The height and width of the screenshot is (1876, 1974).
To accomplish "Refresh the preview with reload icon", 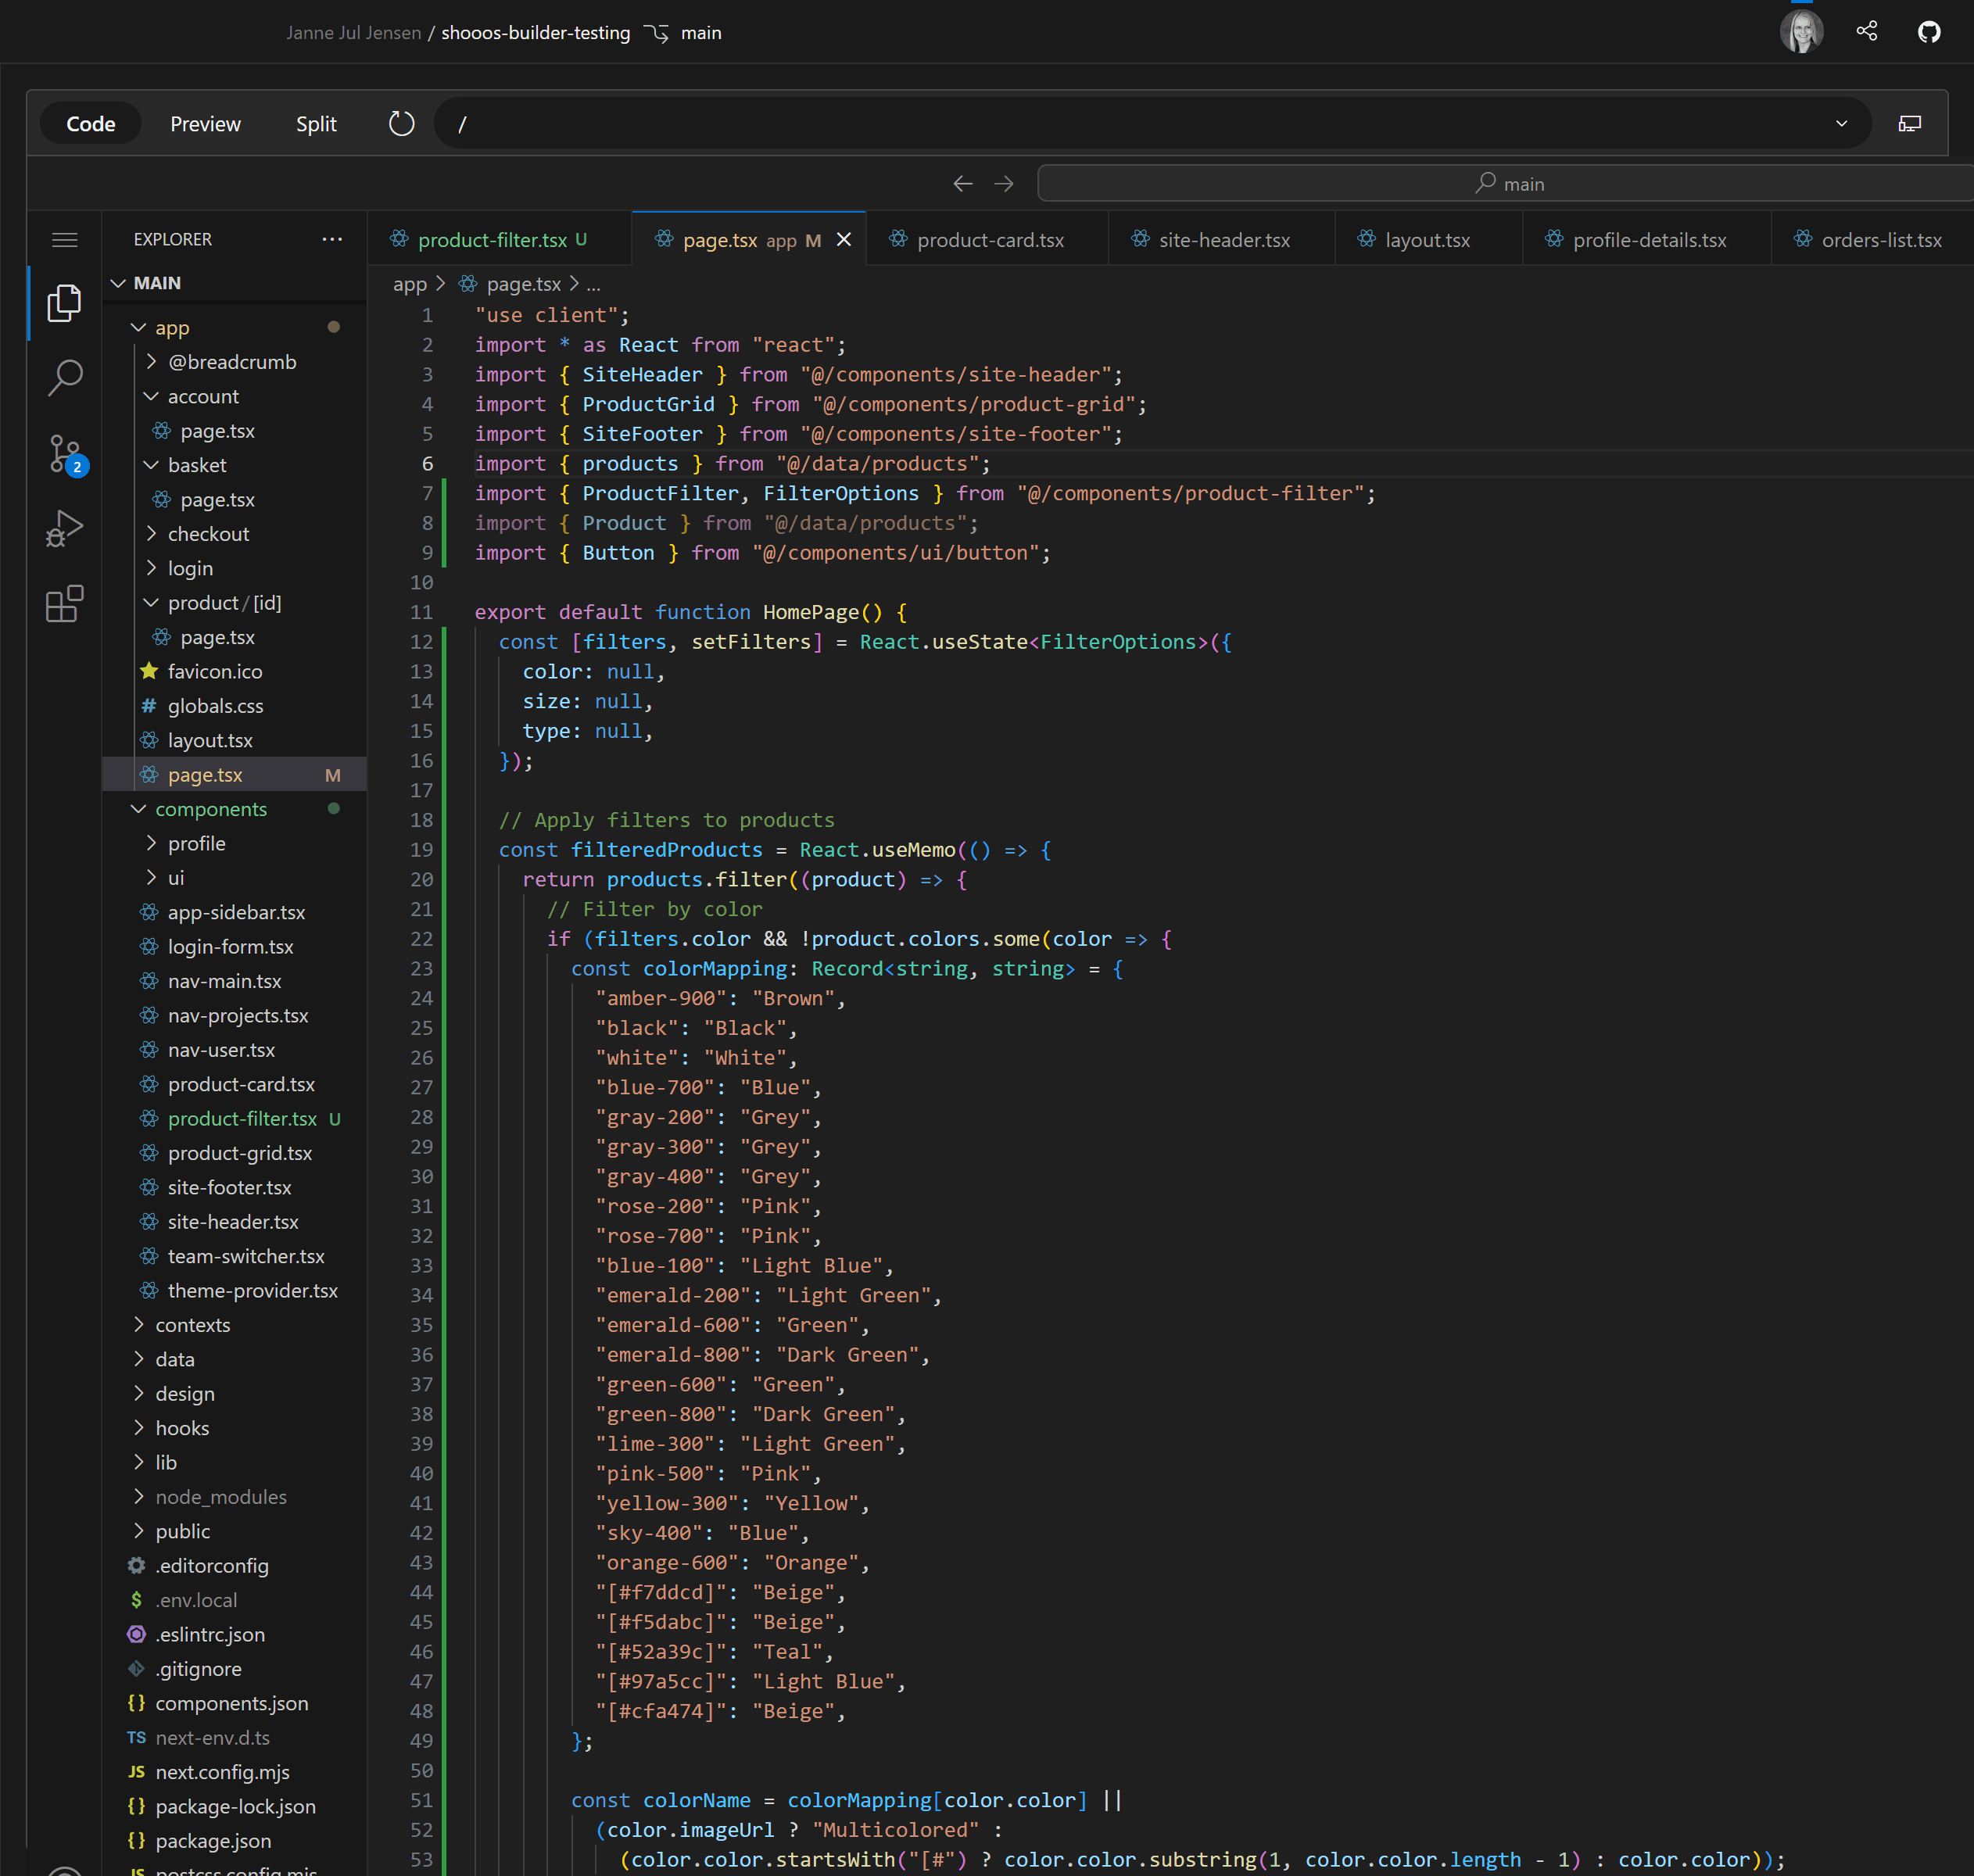I will (x=401, y=124).
